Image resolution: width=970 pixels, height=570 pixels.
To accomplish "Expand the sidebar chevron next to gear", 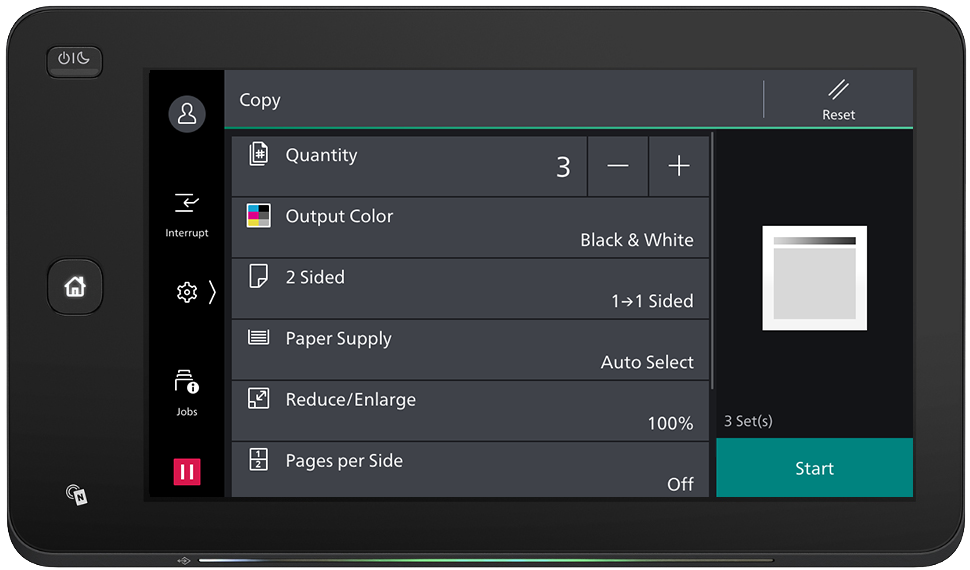I will (x=212, y=292).
